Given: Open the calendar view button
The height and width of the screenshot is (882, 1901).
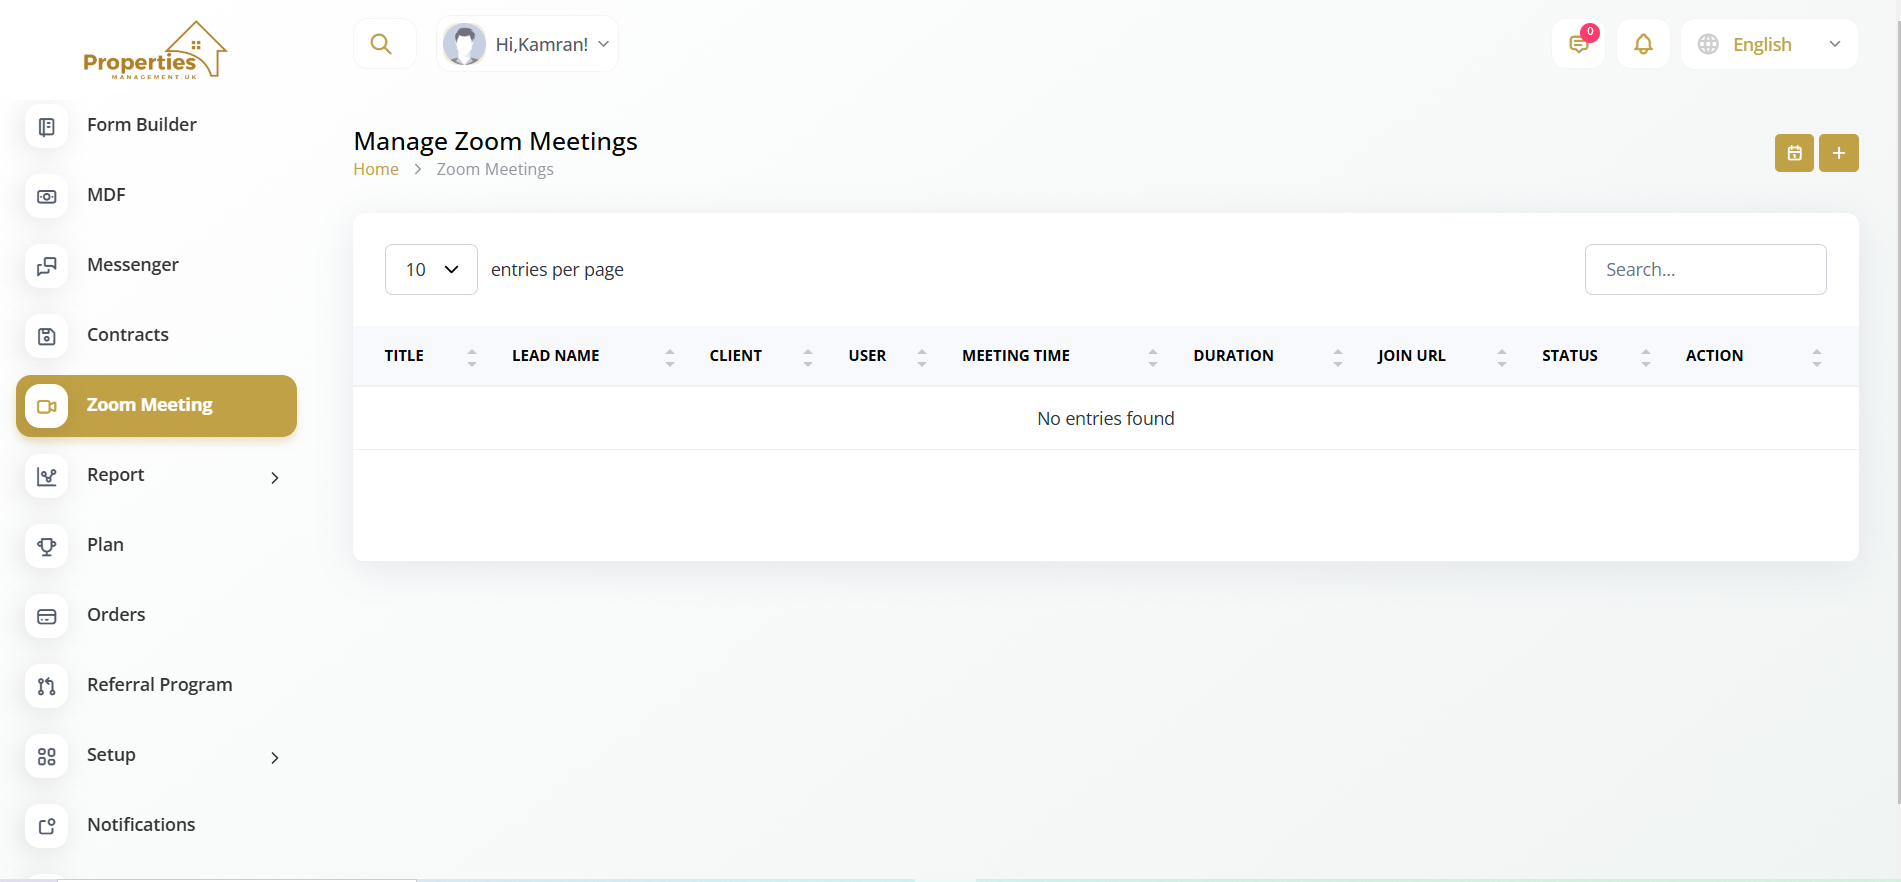Looking at the screenshot, I should (1794, 153).
